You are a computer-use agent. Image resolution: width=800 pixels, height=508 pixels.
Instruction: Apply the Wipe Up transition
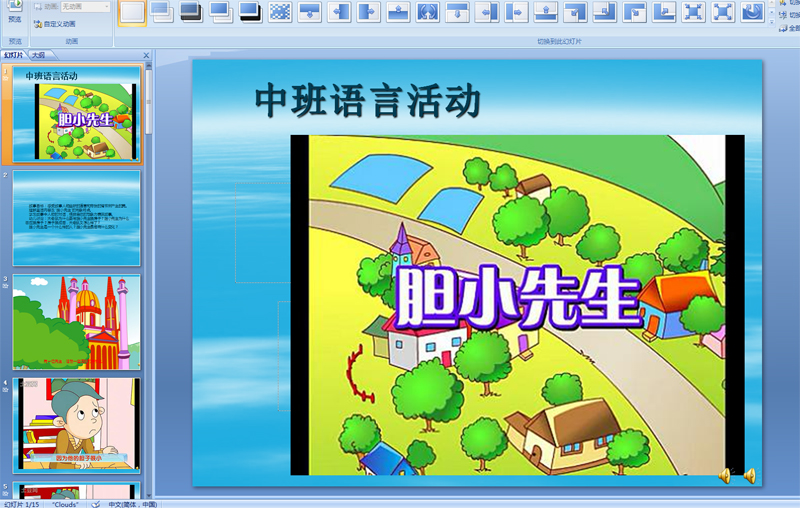point(398,12)
